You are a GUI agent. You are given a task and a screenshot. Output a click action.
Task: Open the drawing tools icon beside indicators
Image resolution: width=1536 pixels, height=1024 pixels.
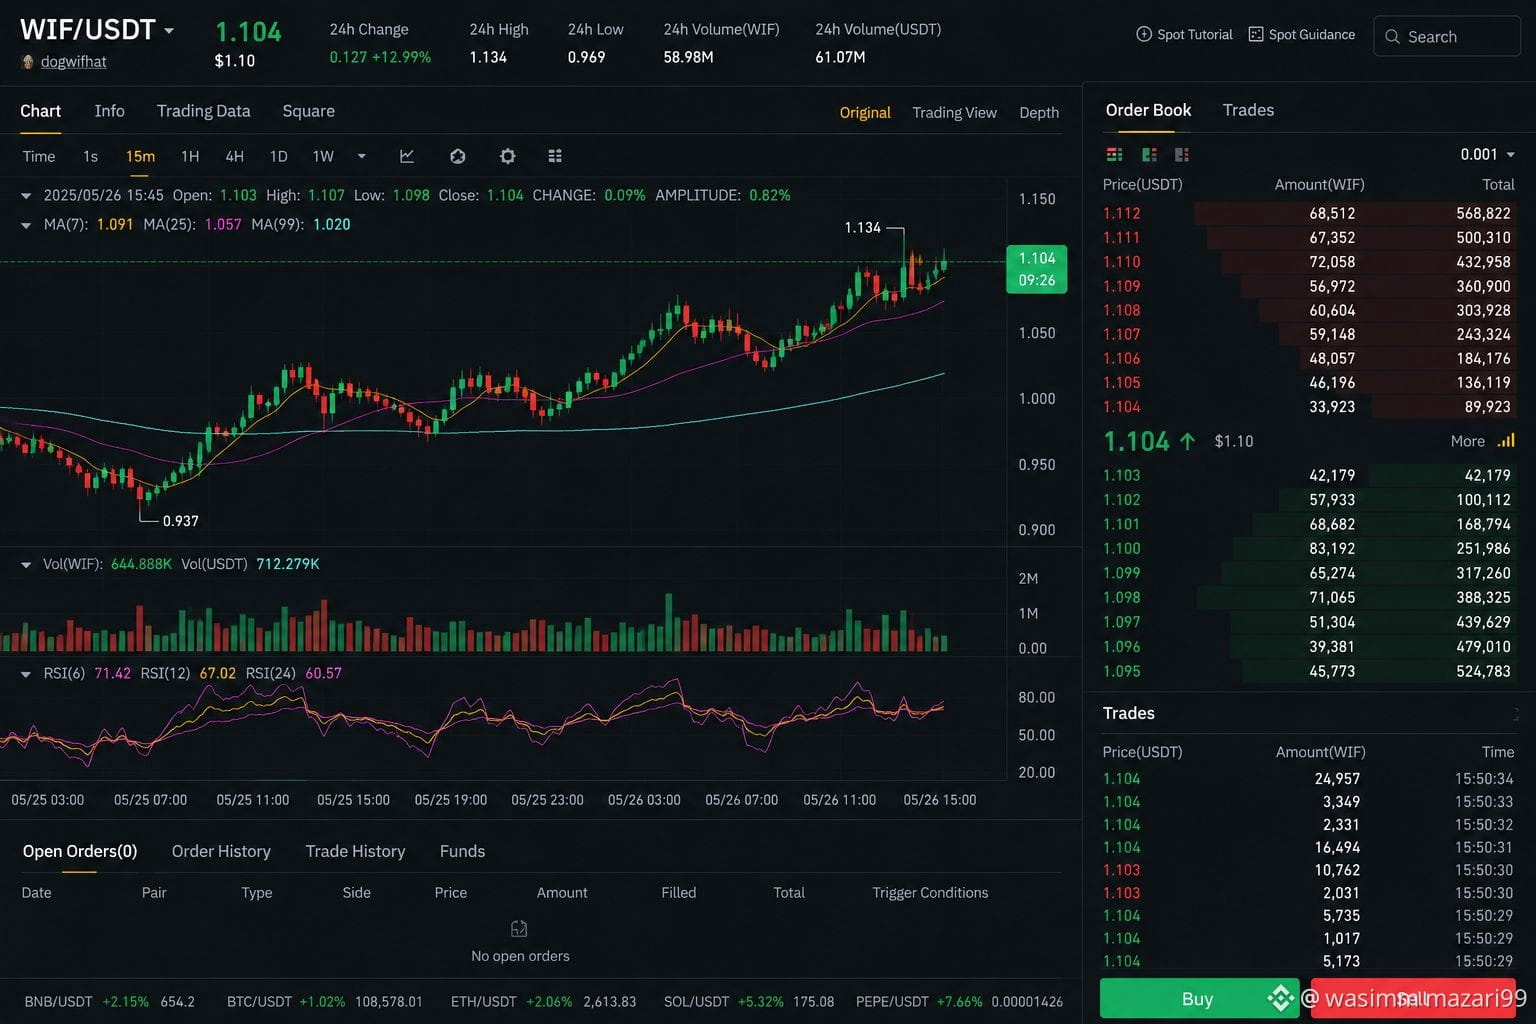(458, 156)
